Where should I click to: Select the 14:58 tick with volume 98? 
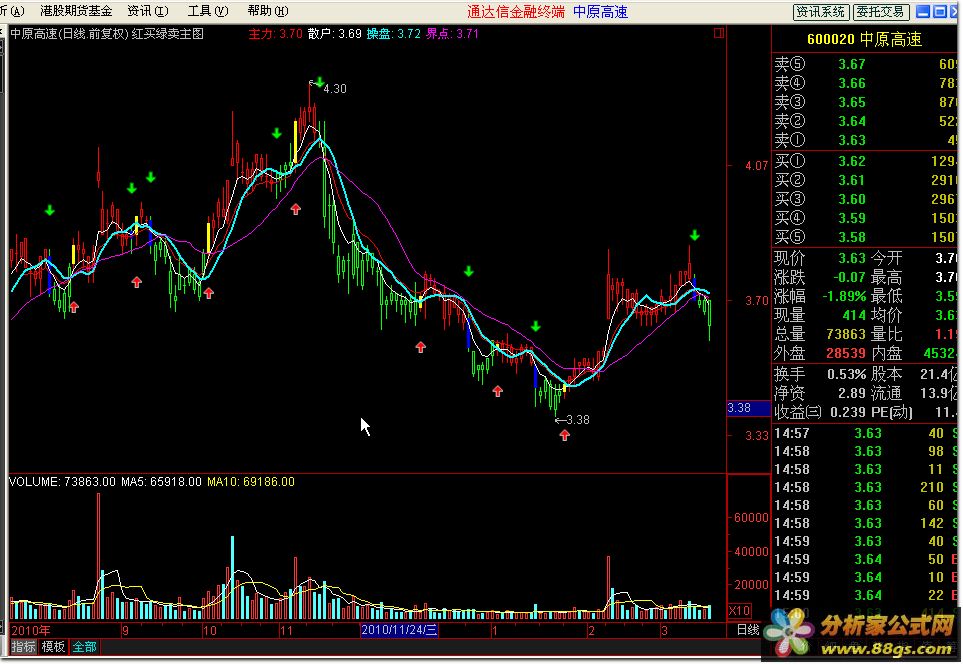(865, 451)
